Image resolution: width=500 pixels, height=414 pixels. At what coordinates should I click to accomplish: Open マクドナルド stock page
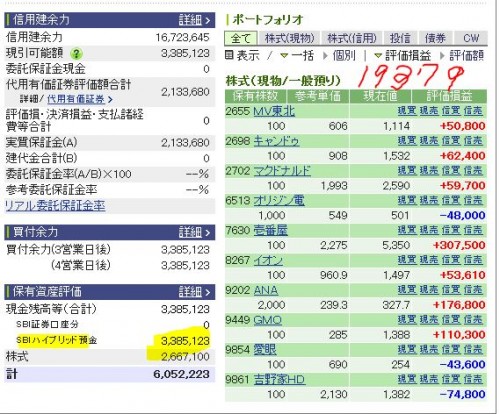[x=282, y=171]
